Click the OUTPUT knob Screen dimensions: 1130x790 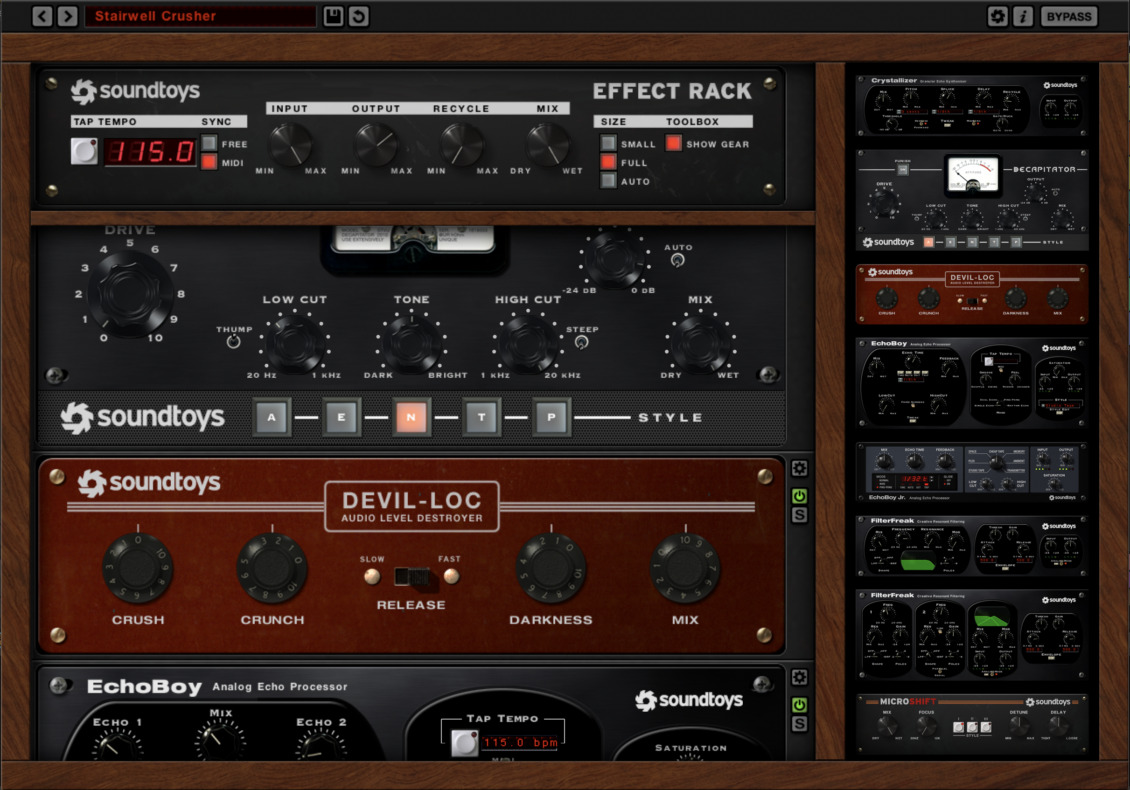pyautogui.click(x=375, y=144)
